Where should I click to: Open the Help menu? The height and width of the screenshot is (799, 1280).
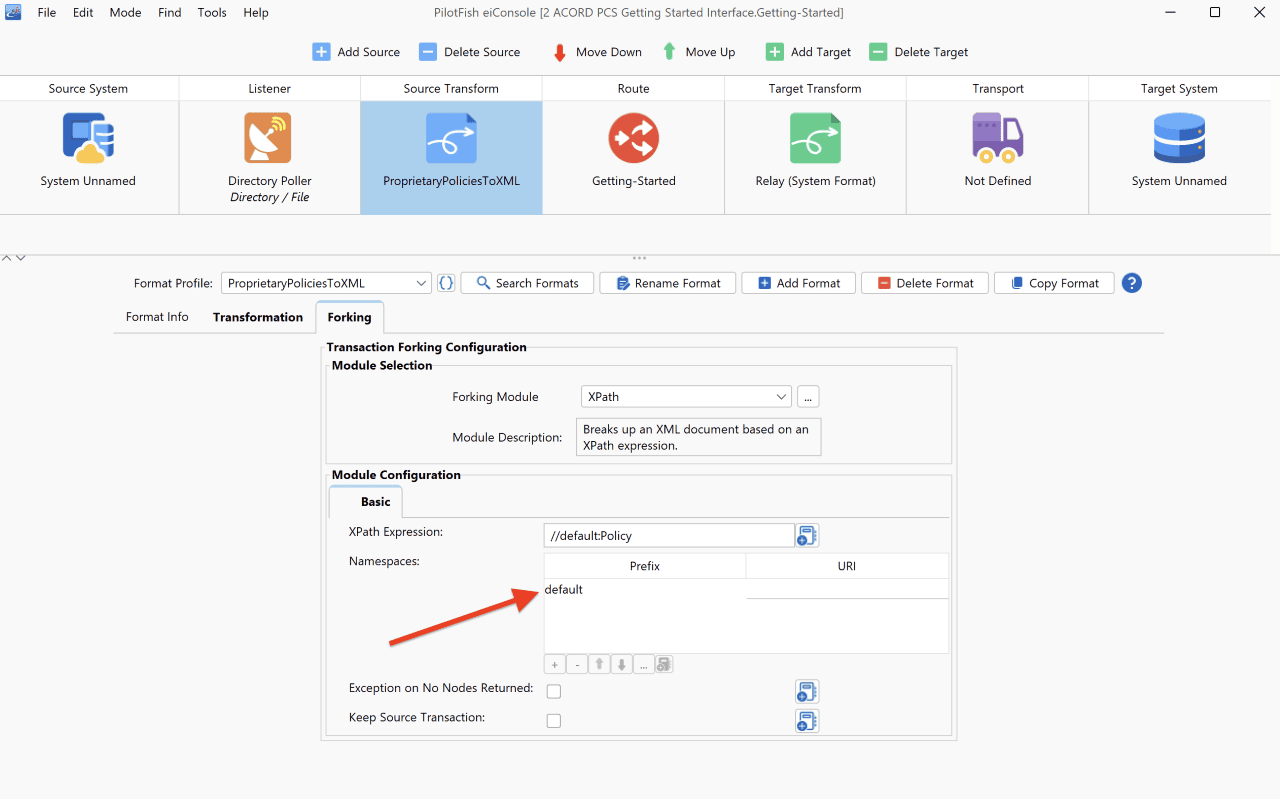tap(256, 13)
